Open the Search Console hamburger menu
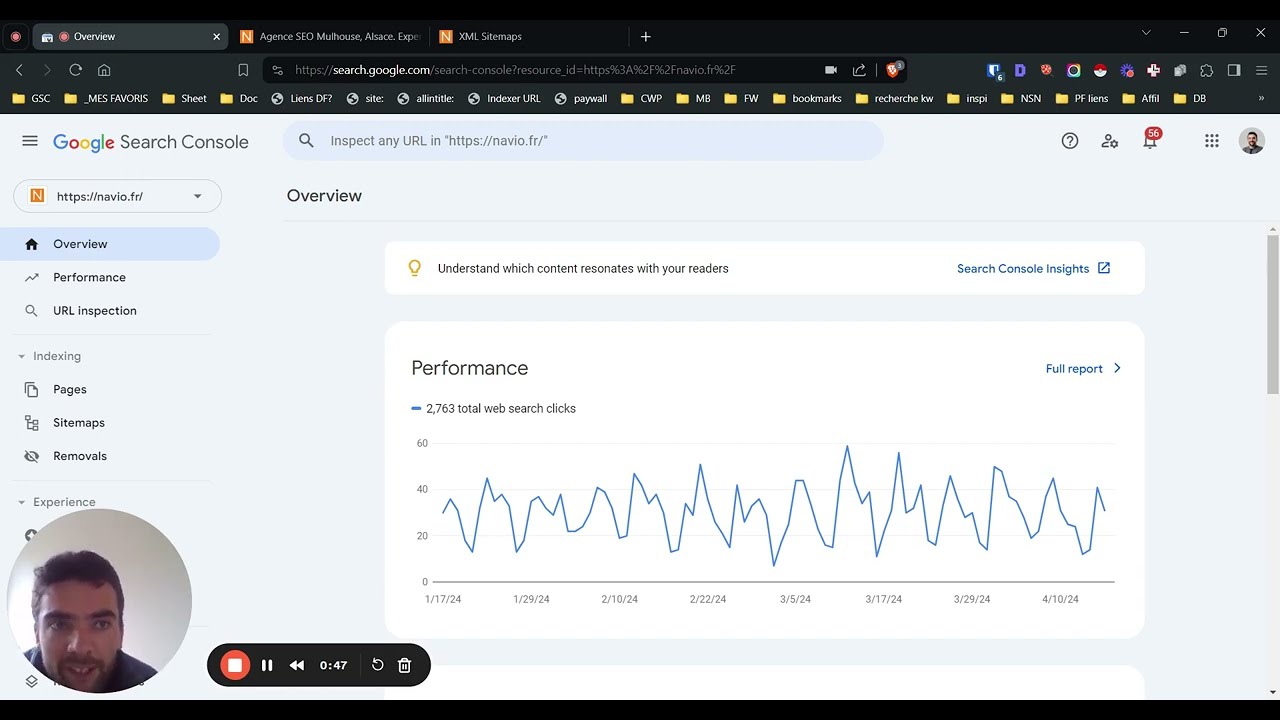The height and width of the screenshot is (720, 1280). tap(30, 141)
